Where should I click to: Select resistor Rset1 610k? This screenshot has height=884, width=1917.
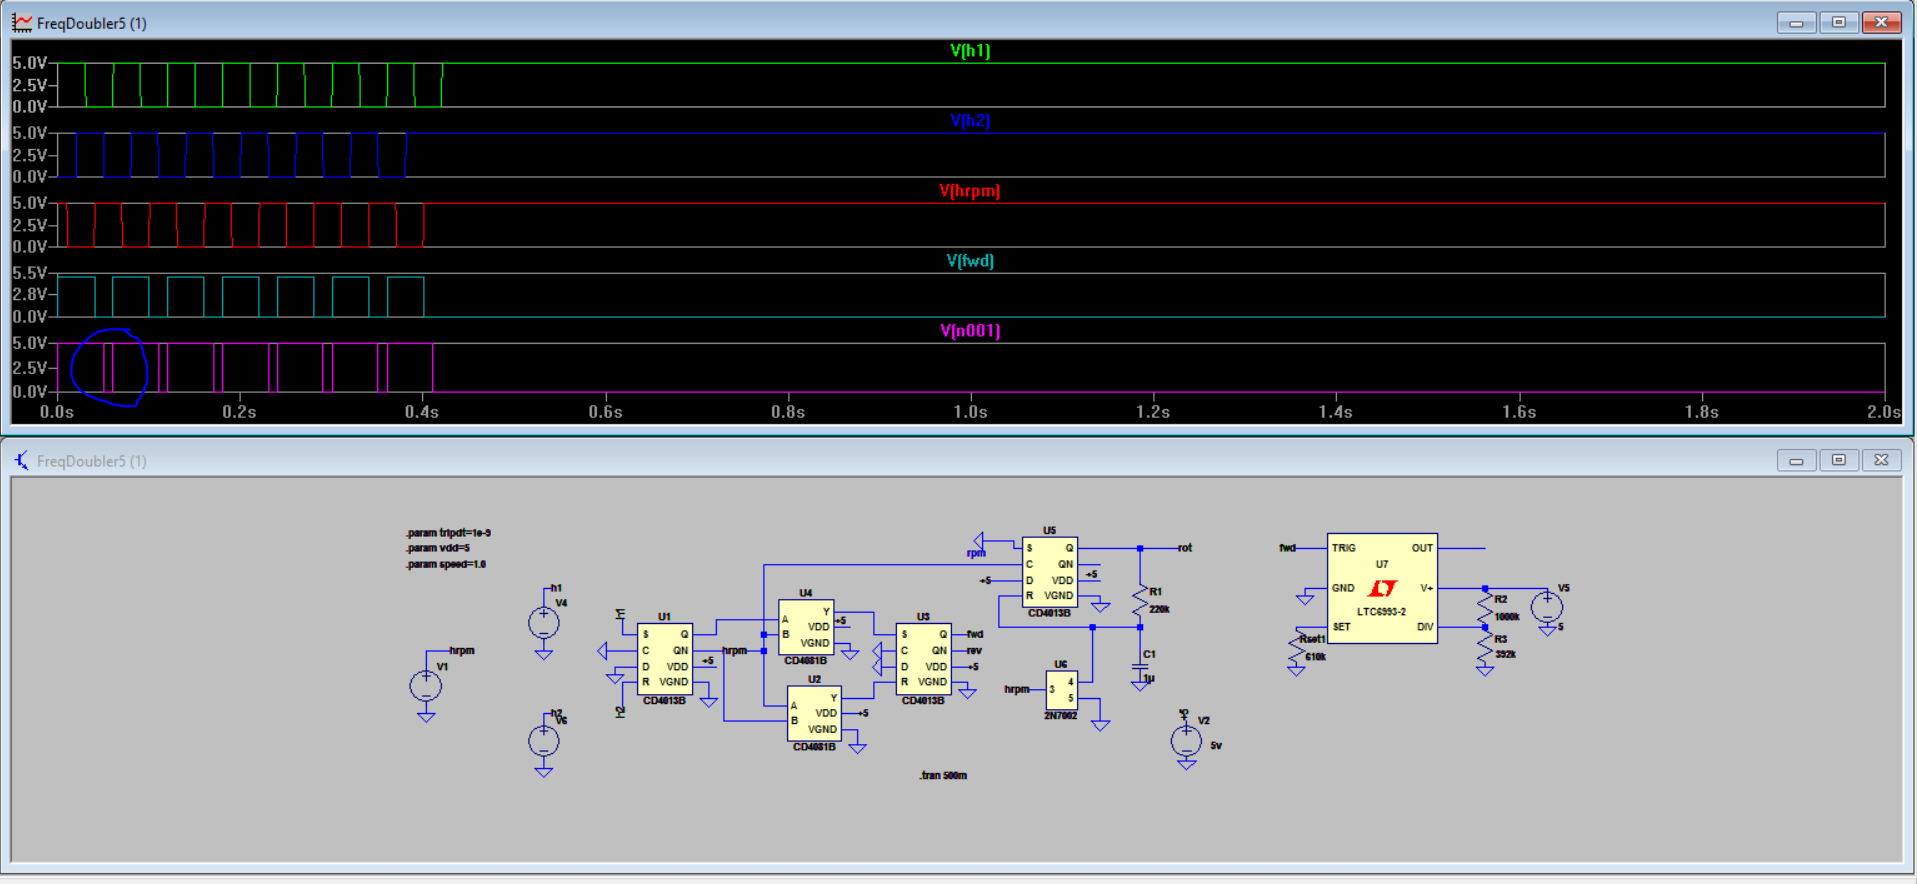(x=1296, y=649)
